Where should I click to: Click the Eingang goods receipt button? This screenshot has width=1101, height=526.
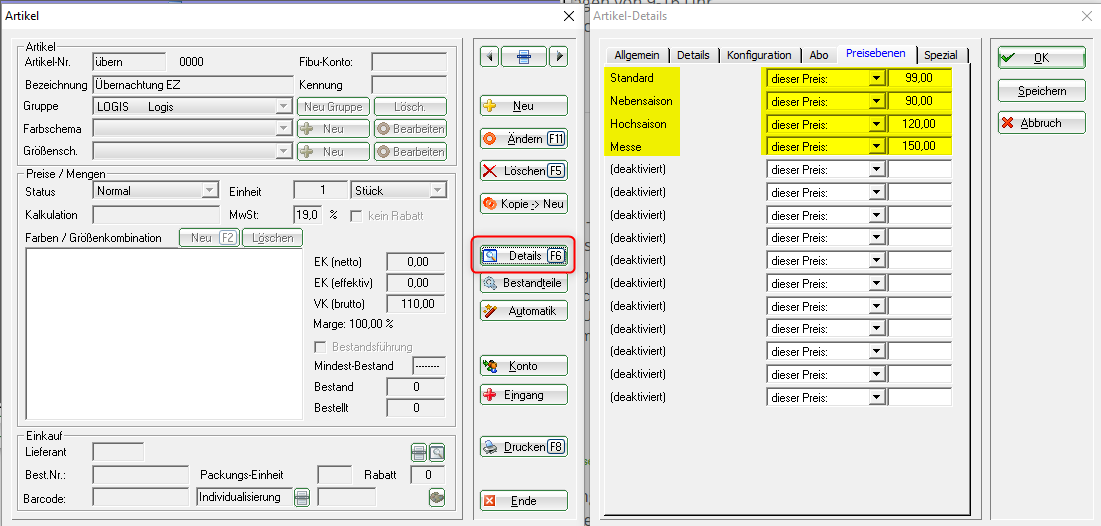523,395
